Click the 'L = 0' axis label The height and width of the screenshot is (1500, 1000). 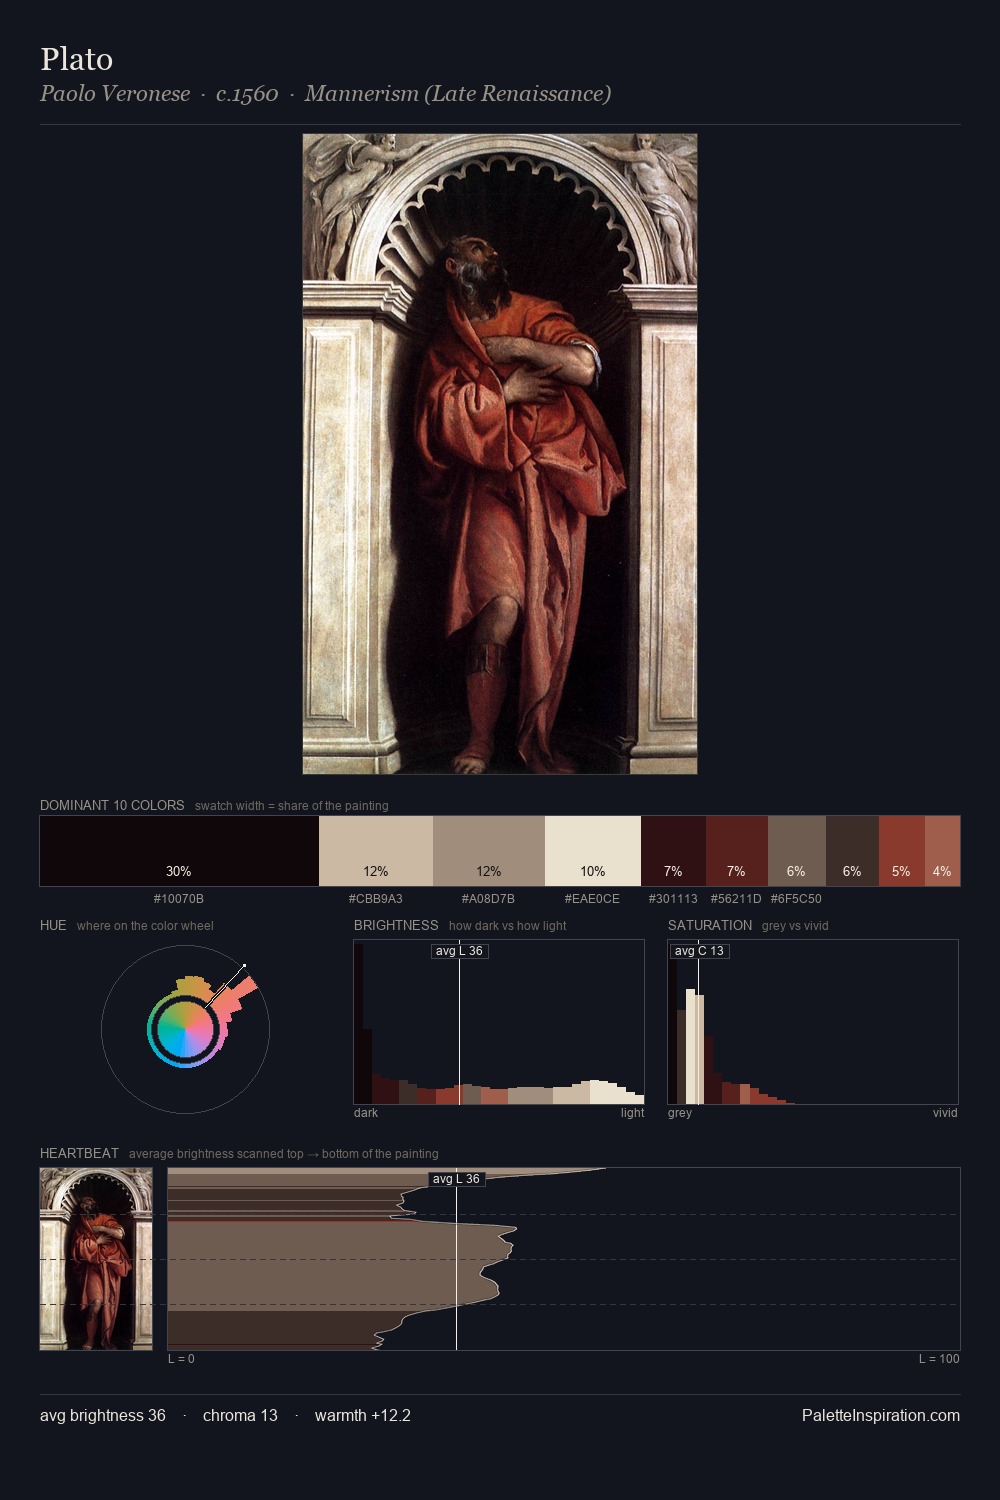coord(181,1359)
